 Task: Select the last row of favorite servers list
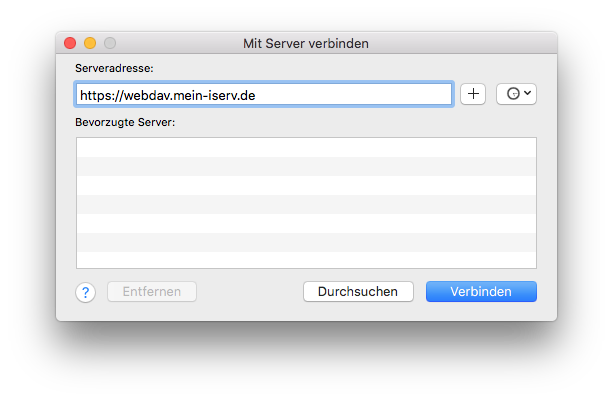306,260
